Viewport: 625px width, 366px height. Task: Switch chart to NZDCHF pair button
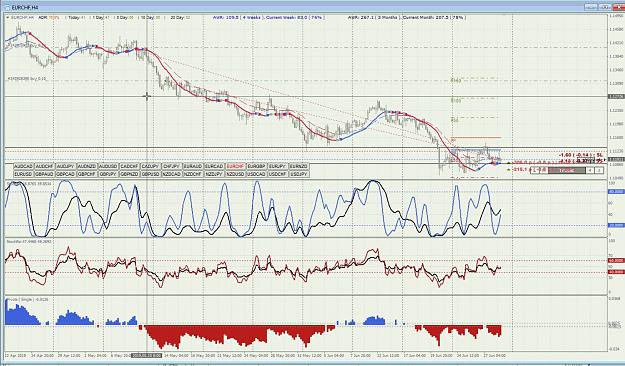(193, 174)
